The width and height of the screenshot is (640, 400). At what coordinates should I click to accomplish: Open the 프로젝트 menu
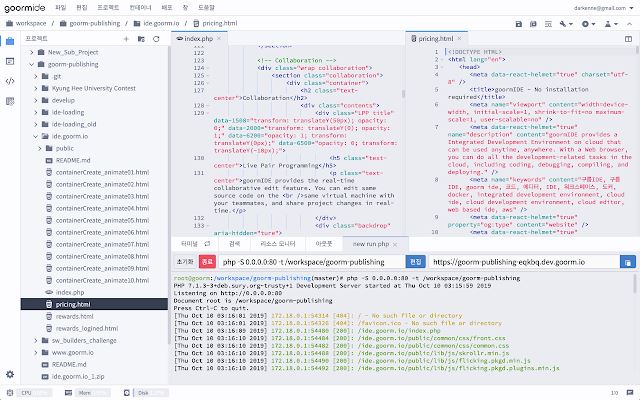pos(108,7)
